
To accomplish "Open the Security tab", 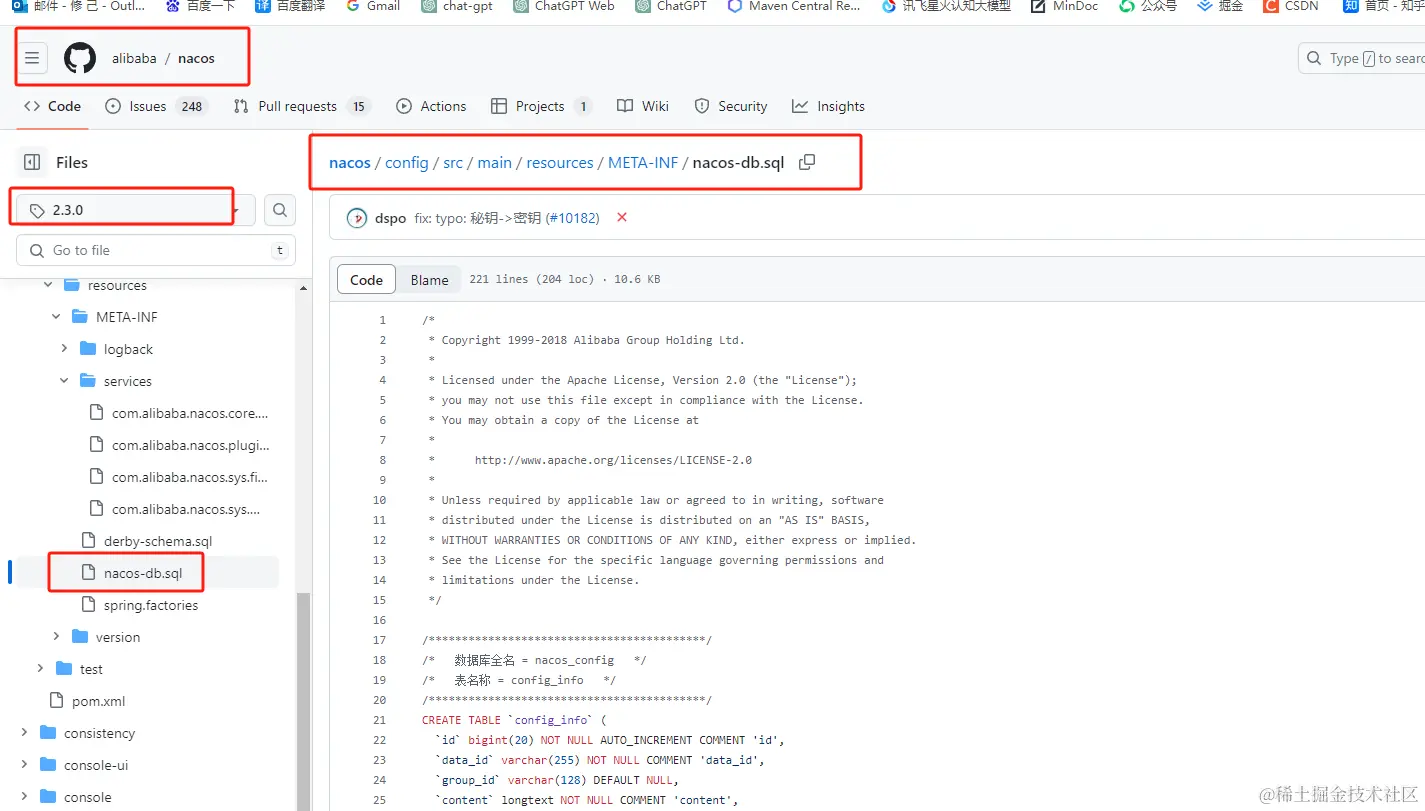I will click(731, 106).
